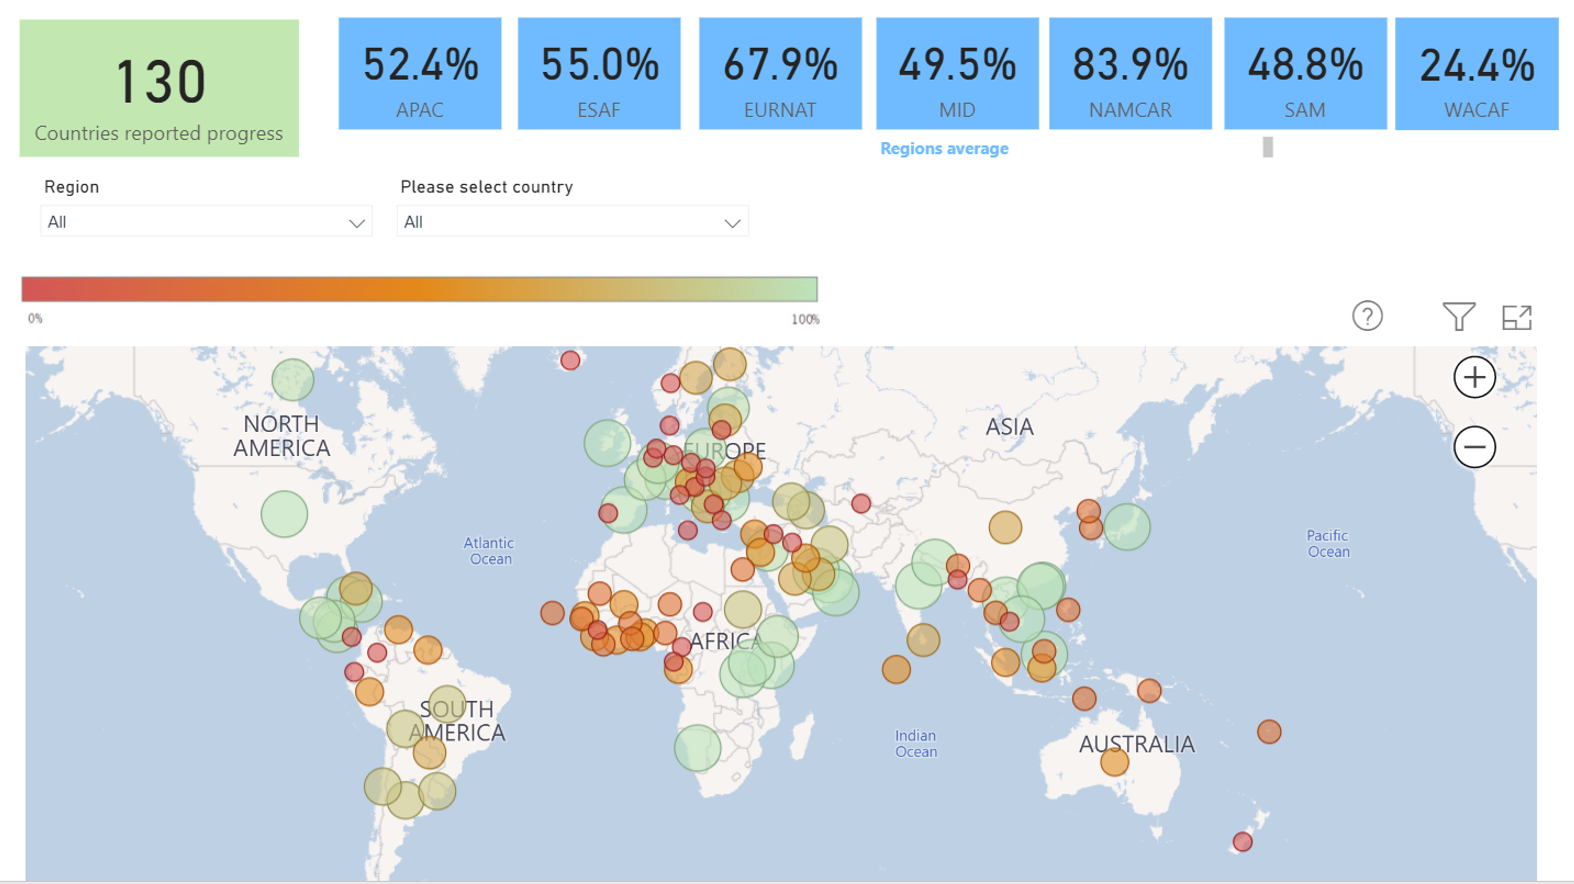Select the MID 49.5% card
The image size is (1574, 884).
coord(957,74)
